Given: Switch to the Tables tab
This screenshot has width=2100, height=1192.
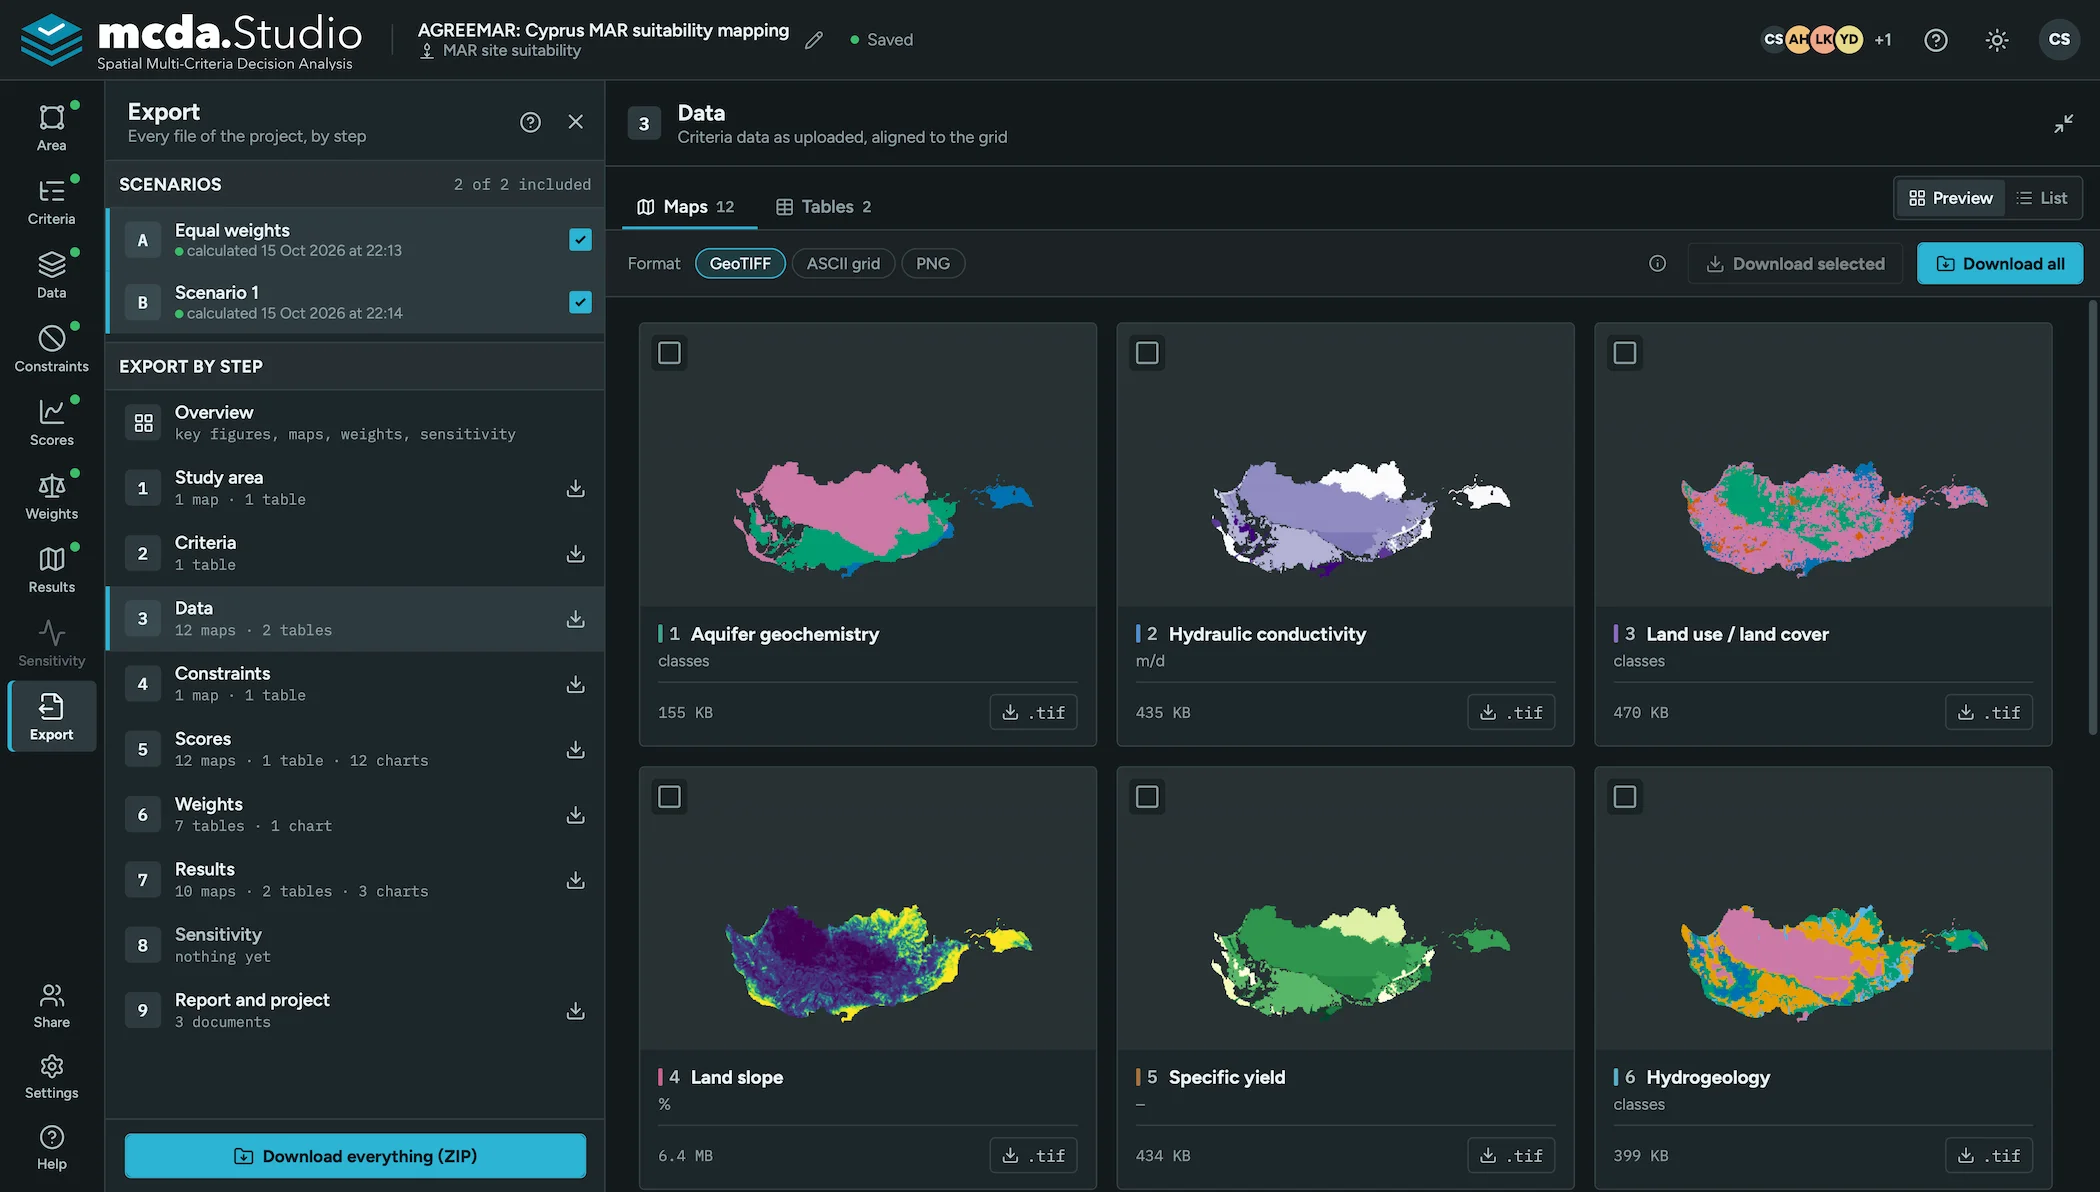Looking at the screenshot, I should click(x=823, y=207).
